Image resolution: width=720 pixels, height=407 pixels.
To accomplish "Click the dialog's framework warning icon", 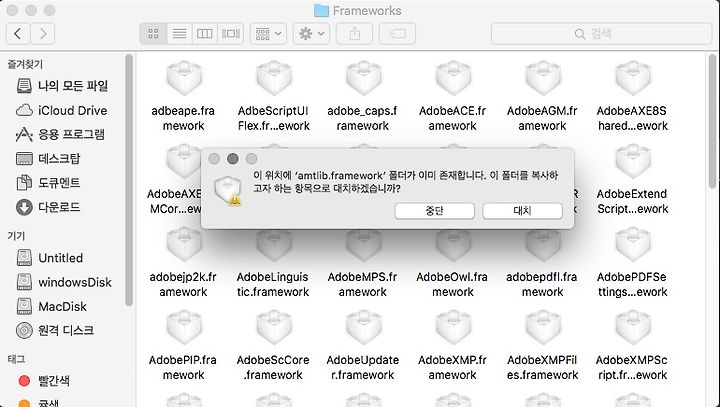I will point(228,192).
